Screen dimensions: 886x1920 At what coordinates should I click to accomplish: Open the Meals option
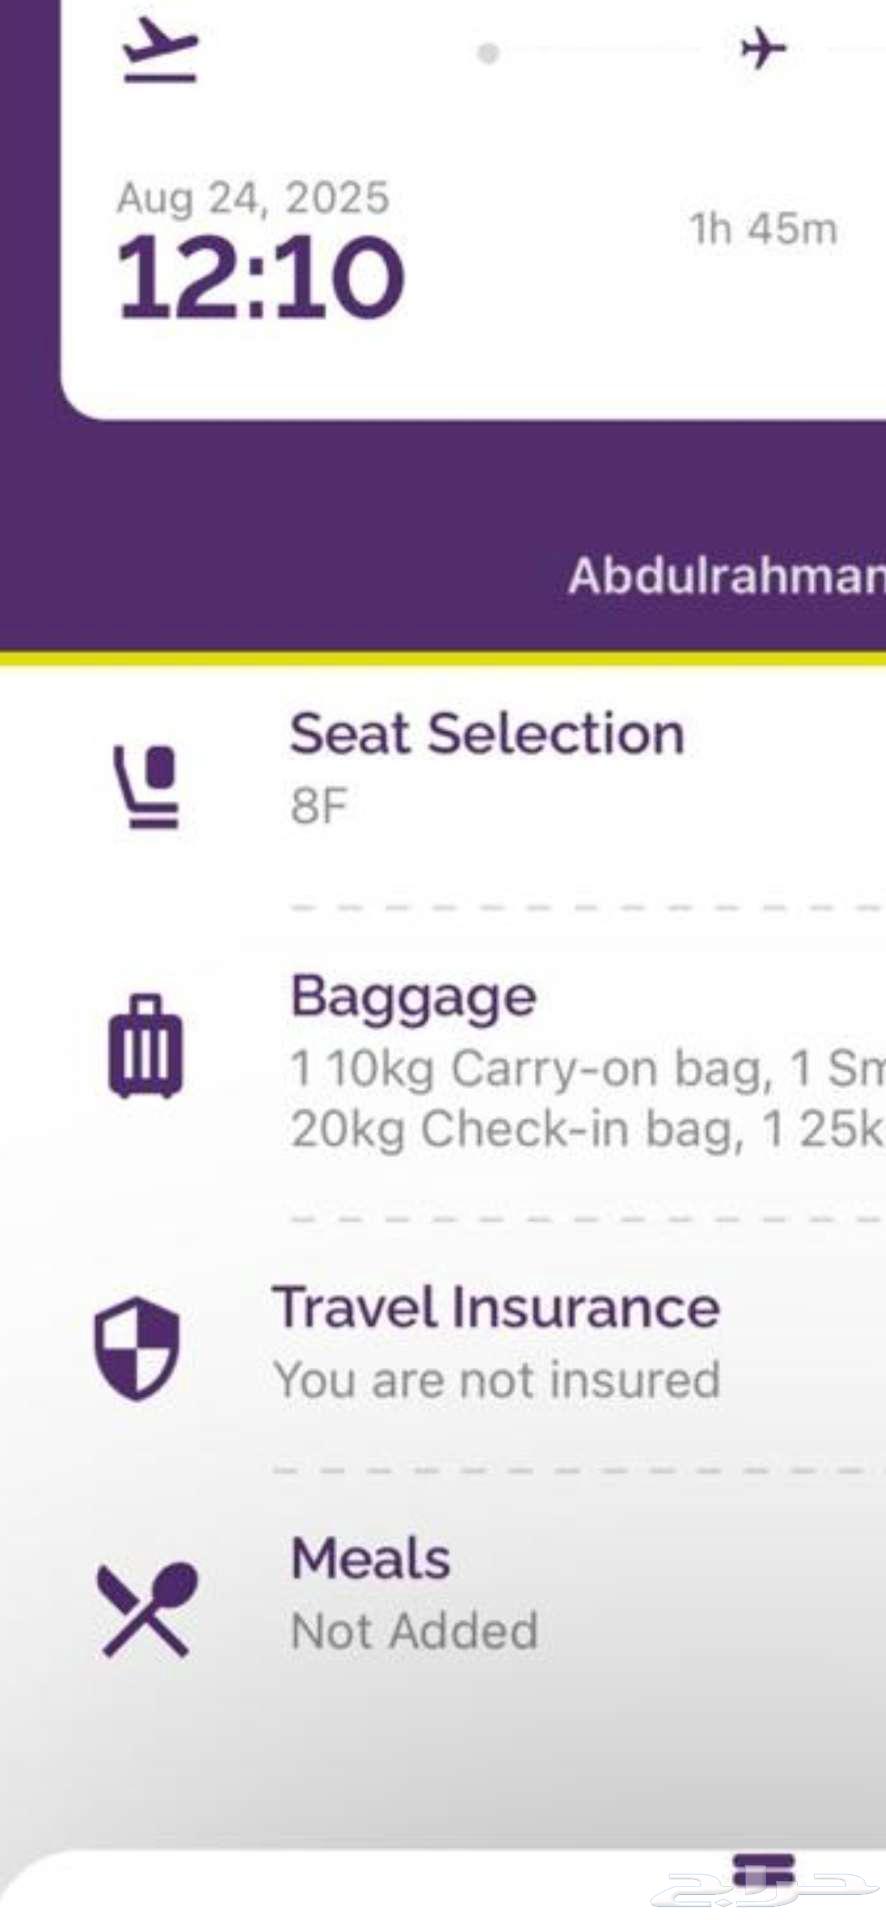pyautogui.click(x=370, y=1559)
